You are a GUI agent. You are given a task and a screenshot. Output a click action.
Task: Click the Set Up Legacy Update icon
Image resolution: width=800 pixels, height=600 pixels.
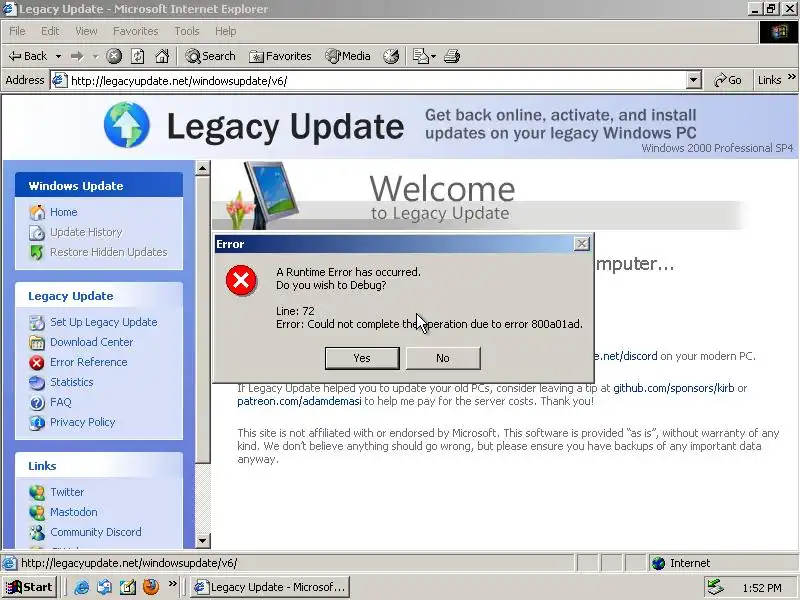[x=37, y=322]
